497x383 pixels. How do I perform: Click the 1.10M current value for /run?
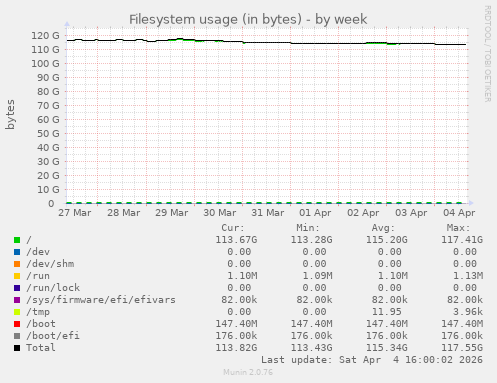[242, 276]
